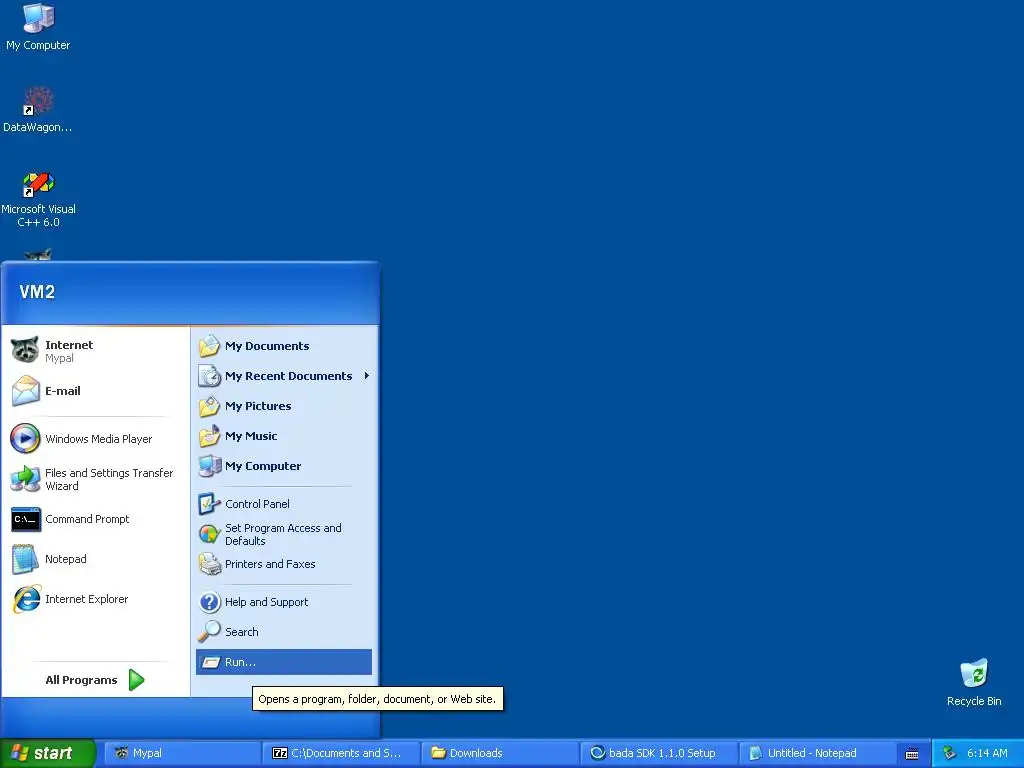Viewport: 1024px width, 768px height.
Task: Click the My Music folder icon
Action: tap(210, 436)
